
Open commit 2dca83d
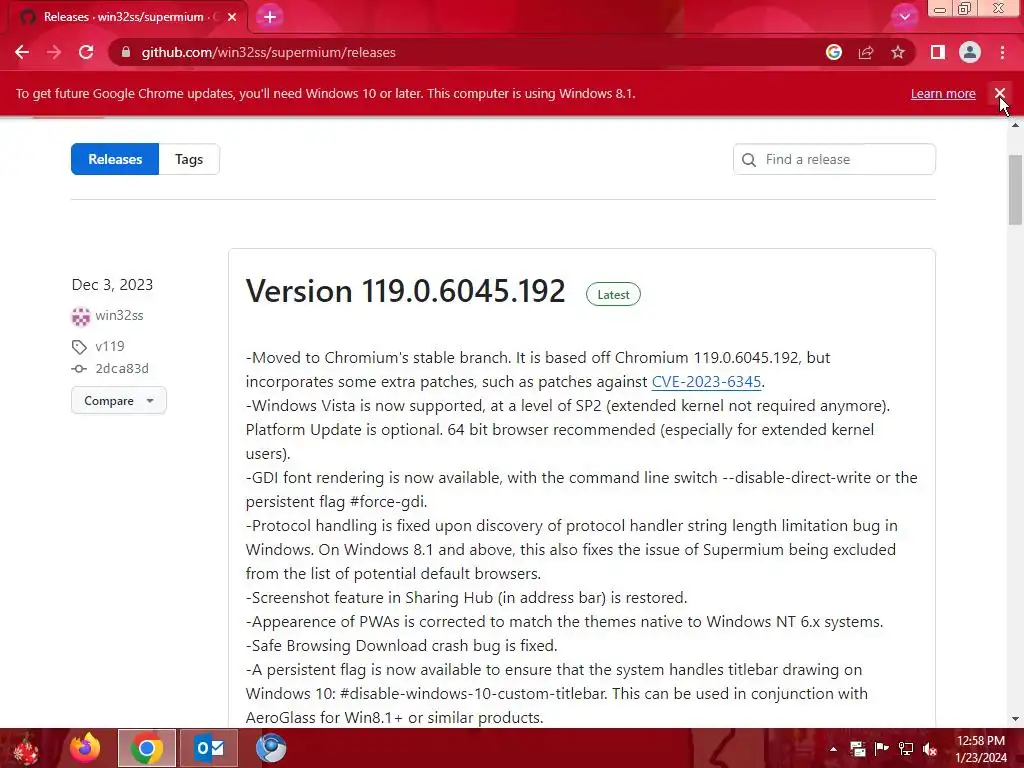click(122, 368)
